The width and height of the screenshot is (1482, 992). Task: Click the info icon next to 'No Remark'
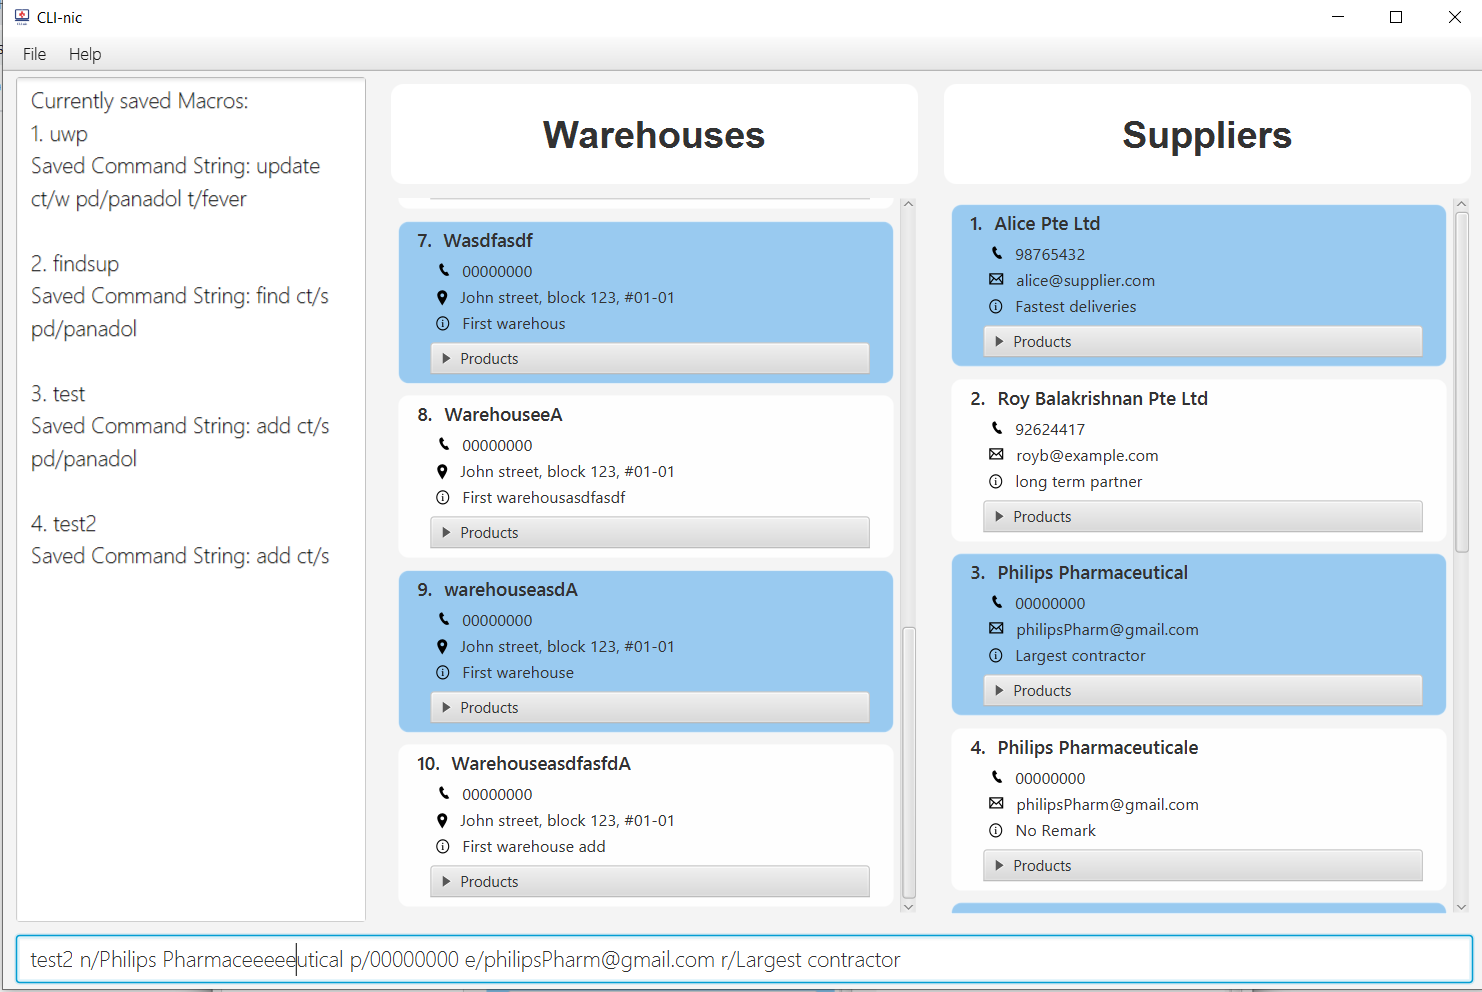click(x=996, y=830)
